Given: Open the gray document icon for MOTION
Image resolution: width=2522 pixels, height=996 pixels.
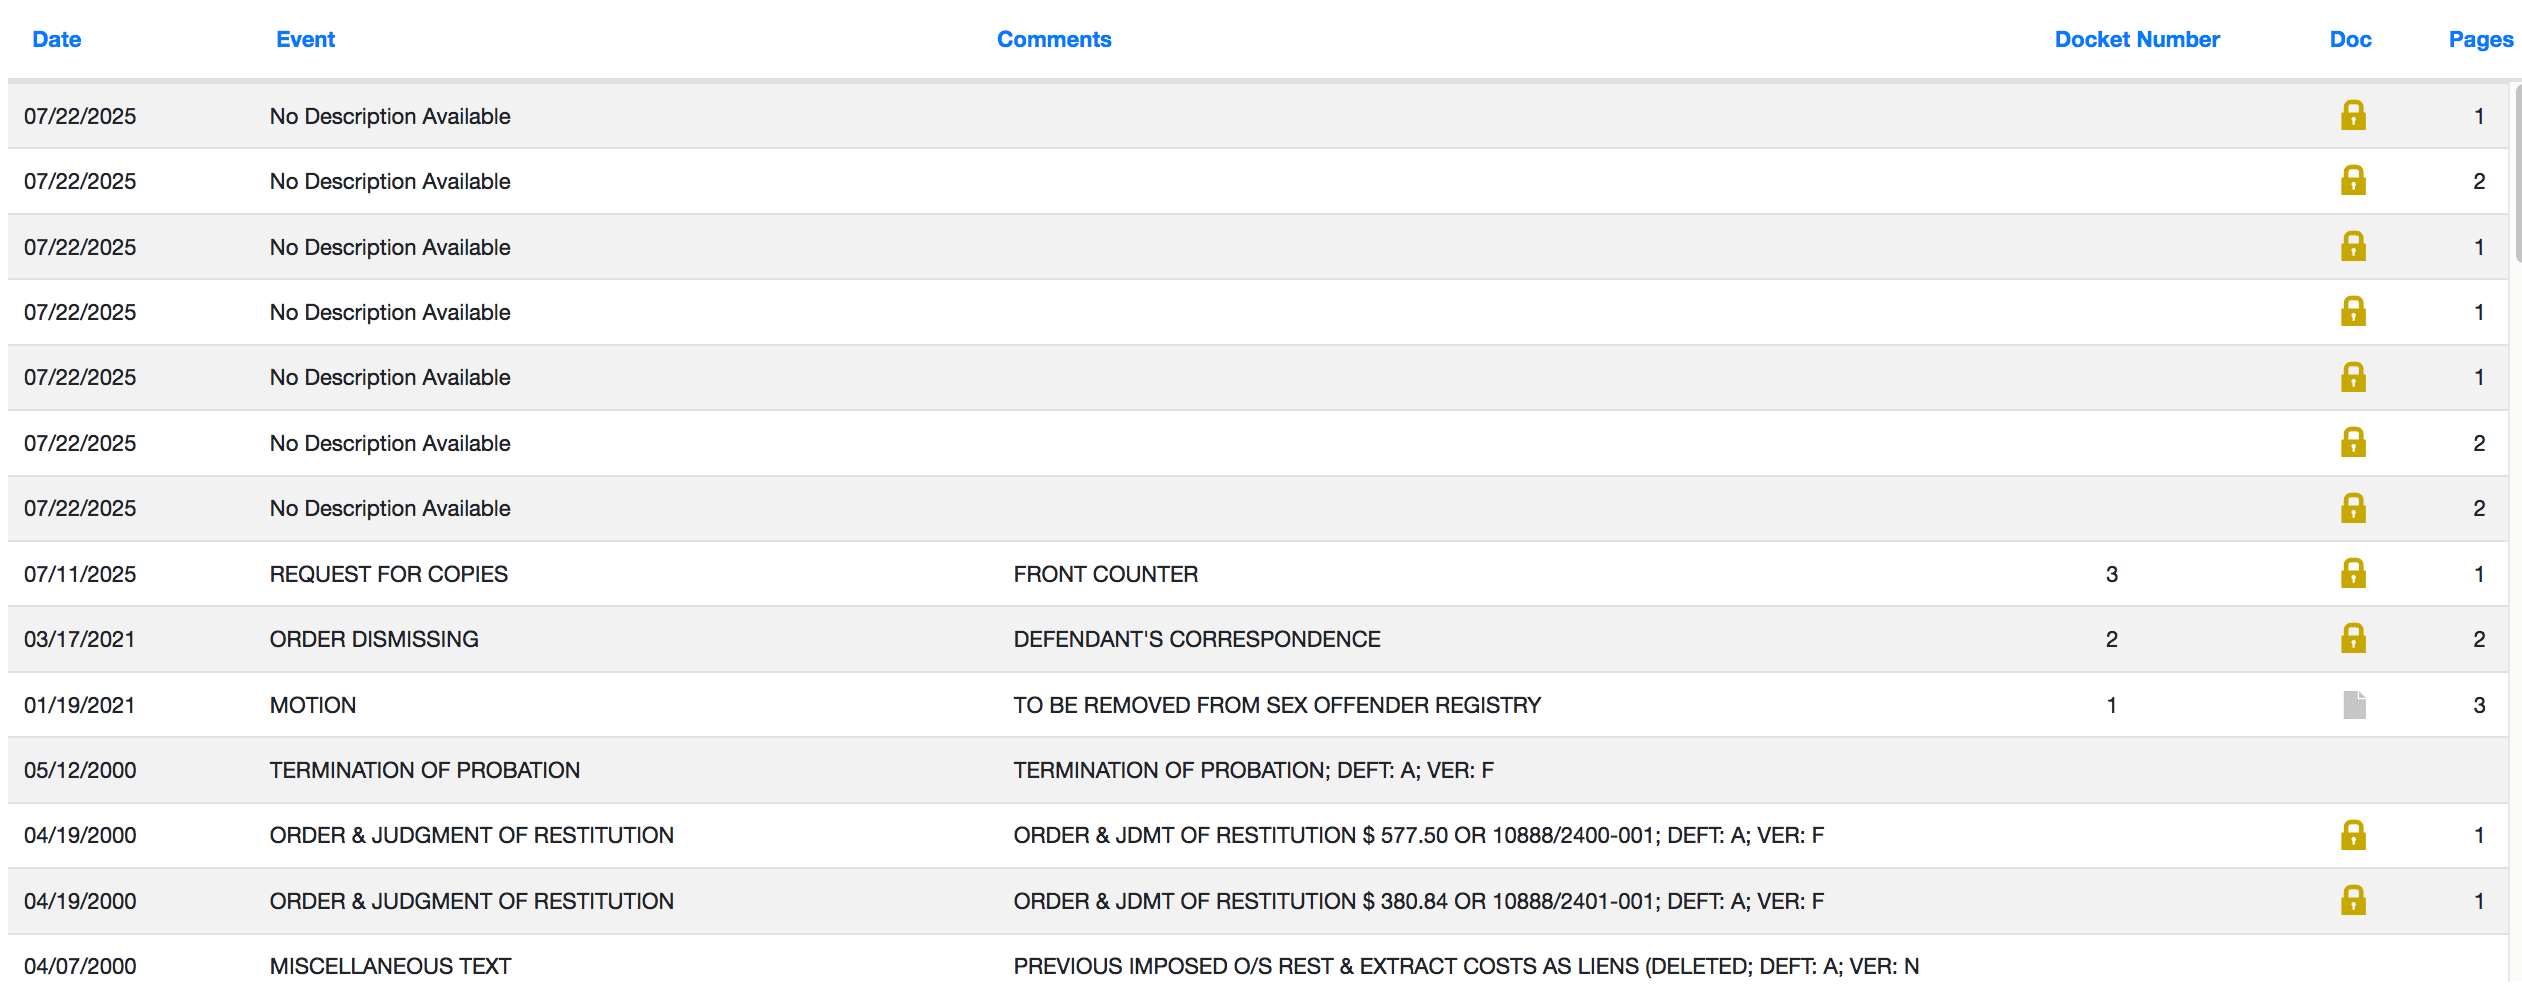Looking at the screenshot, I should (x=2354, y=705).
